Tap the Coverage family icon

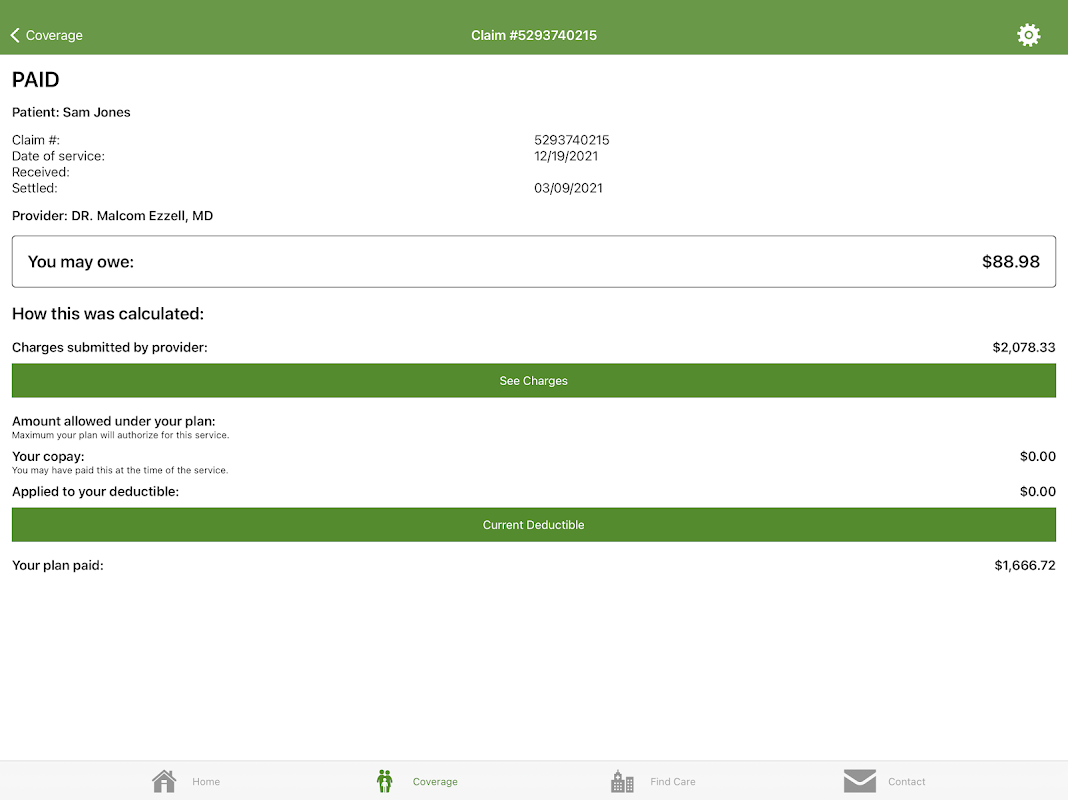click(385, 781)
